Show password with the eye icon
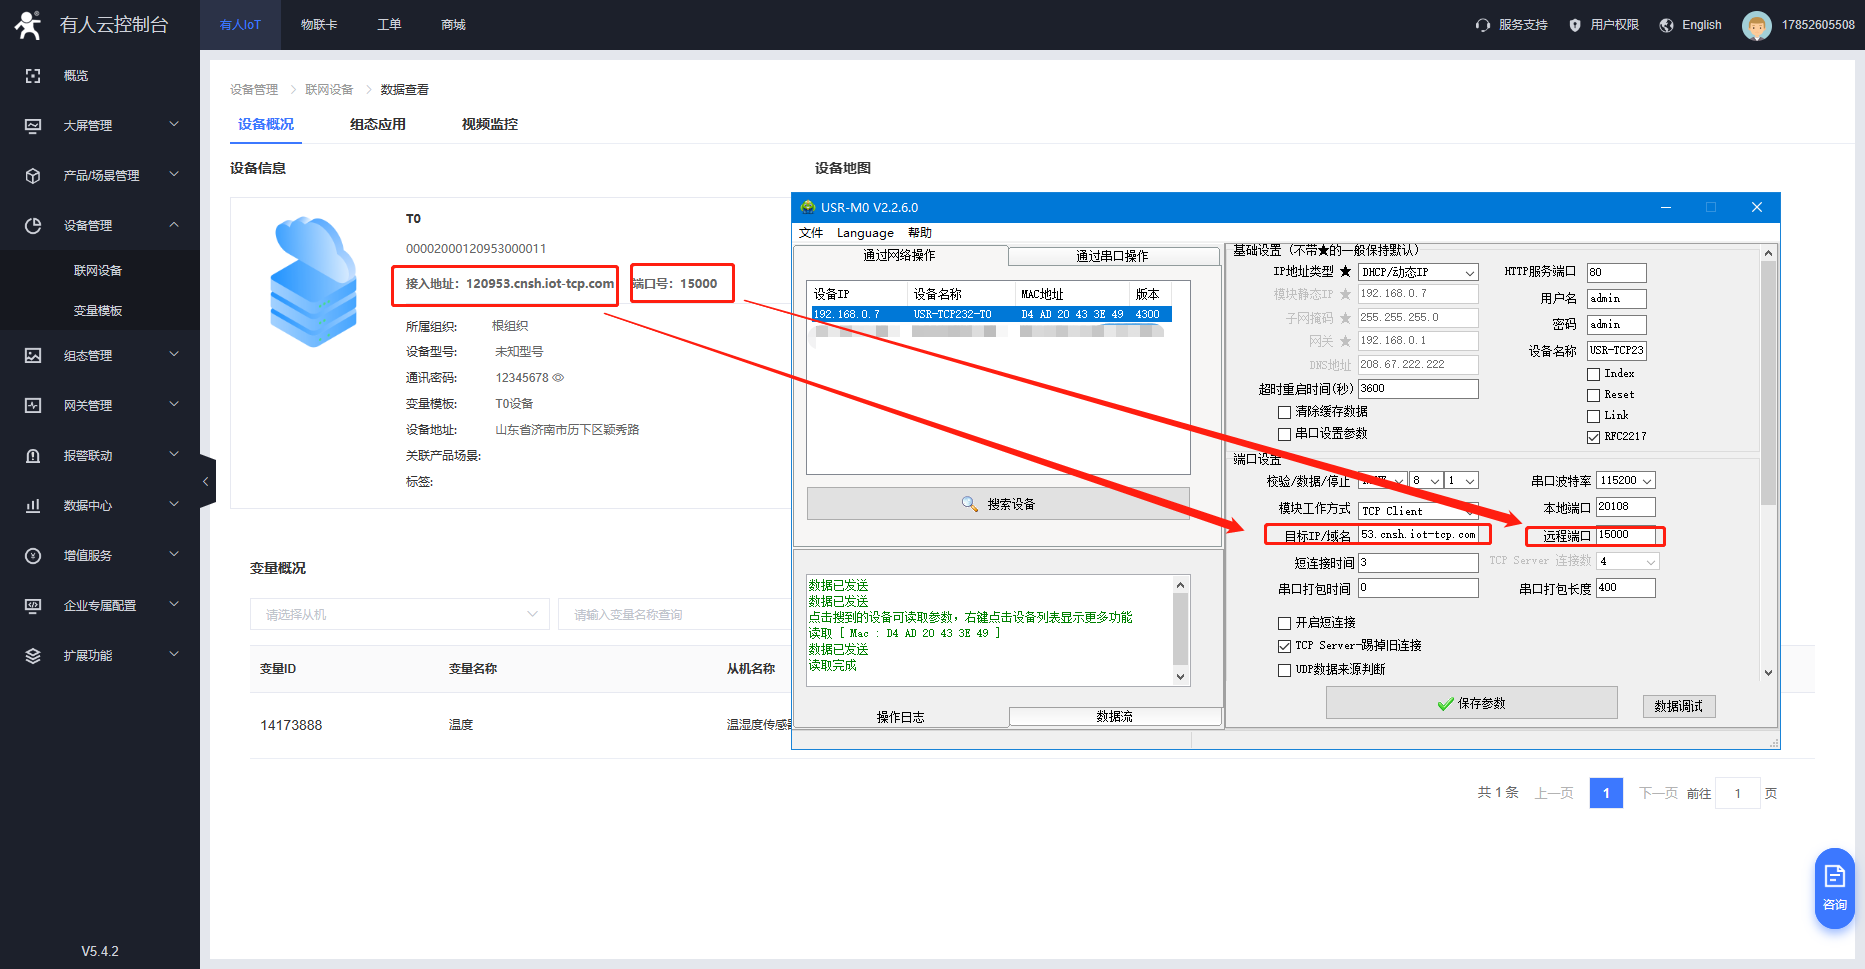The height and width of the screenshot is (969, 1865). [558, 378]
